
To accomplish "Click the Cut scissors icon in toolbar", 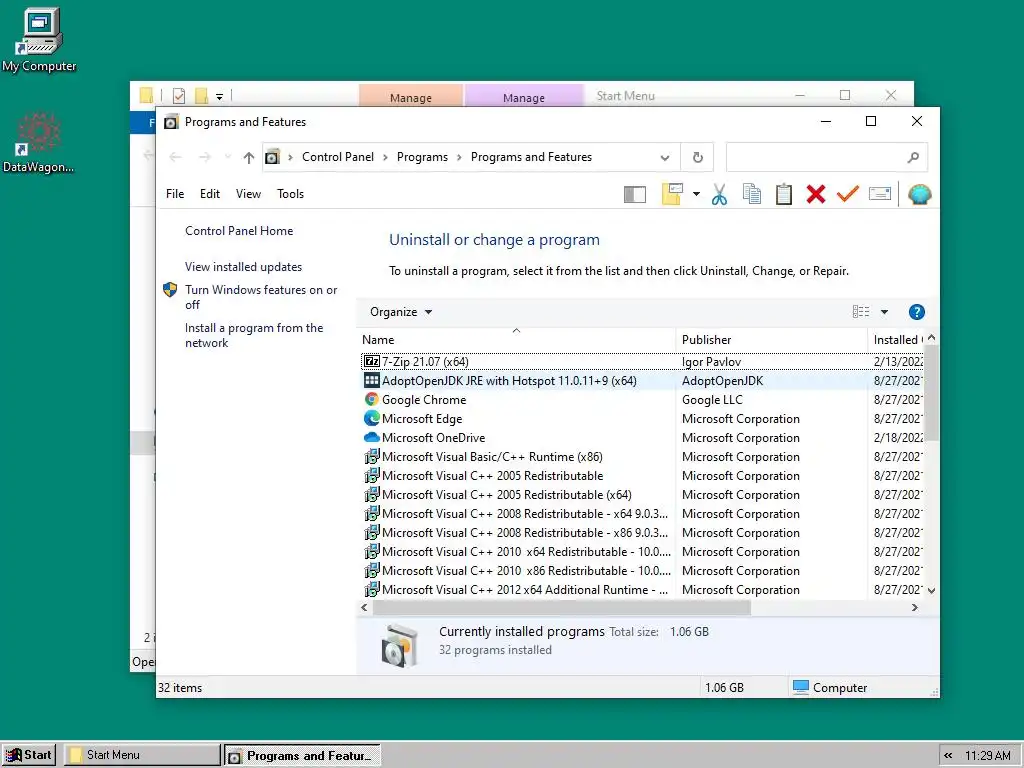I will coord(719,194).
